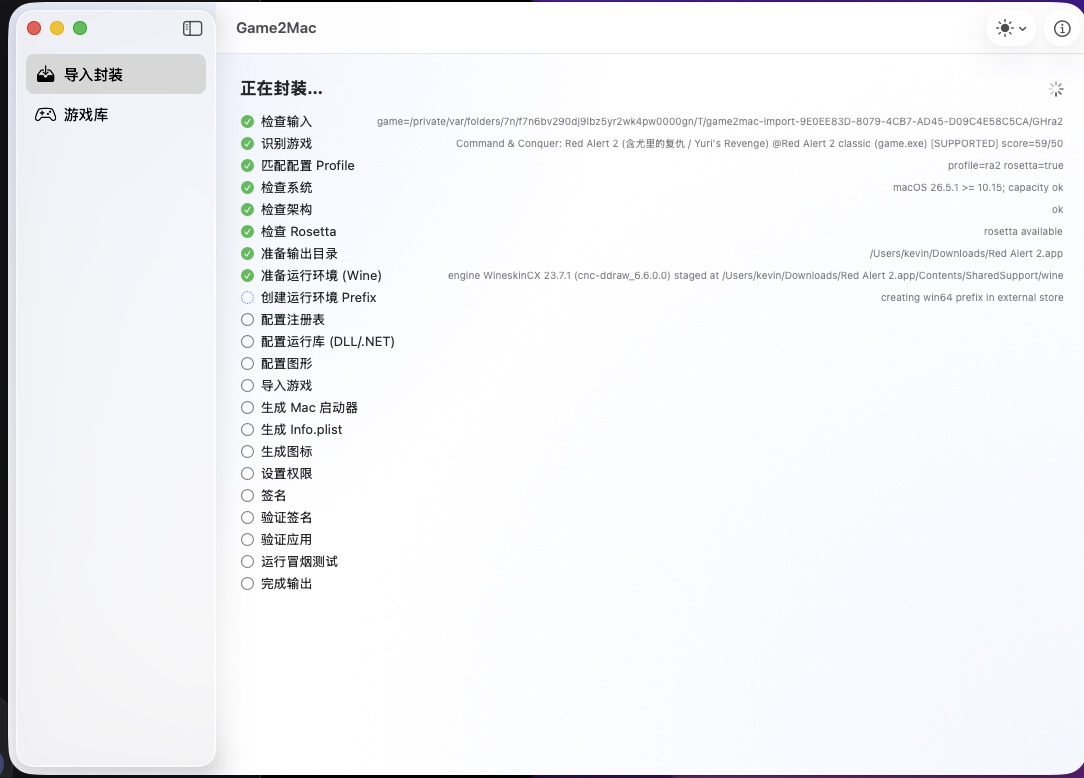This screenshot has width=1084, height=778.
Task: Click the loading spinner next to 正在封装
Action: tap(1056, 89)
